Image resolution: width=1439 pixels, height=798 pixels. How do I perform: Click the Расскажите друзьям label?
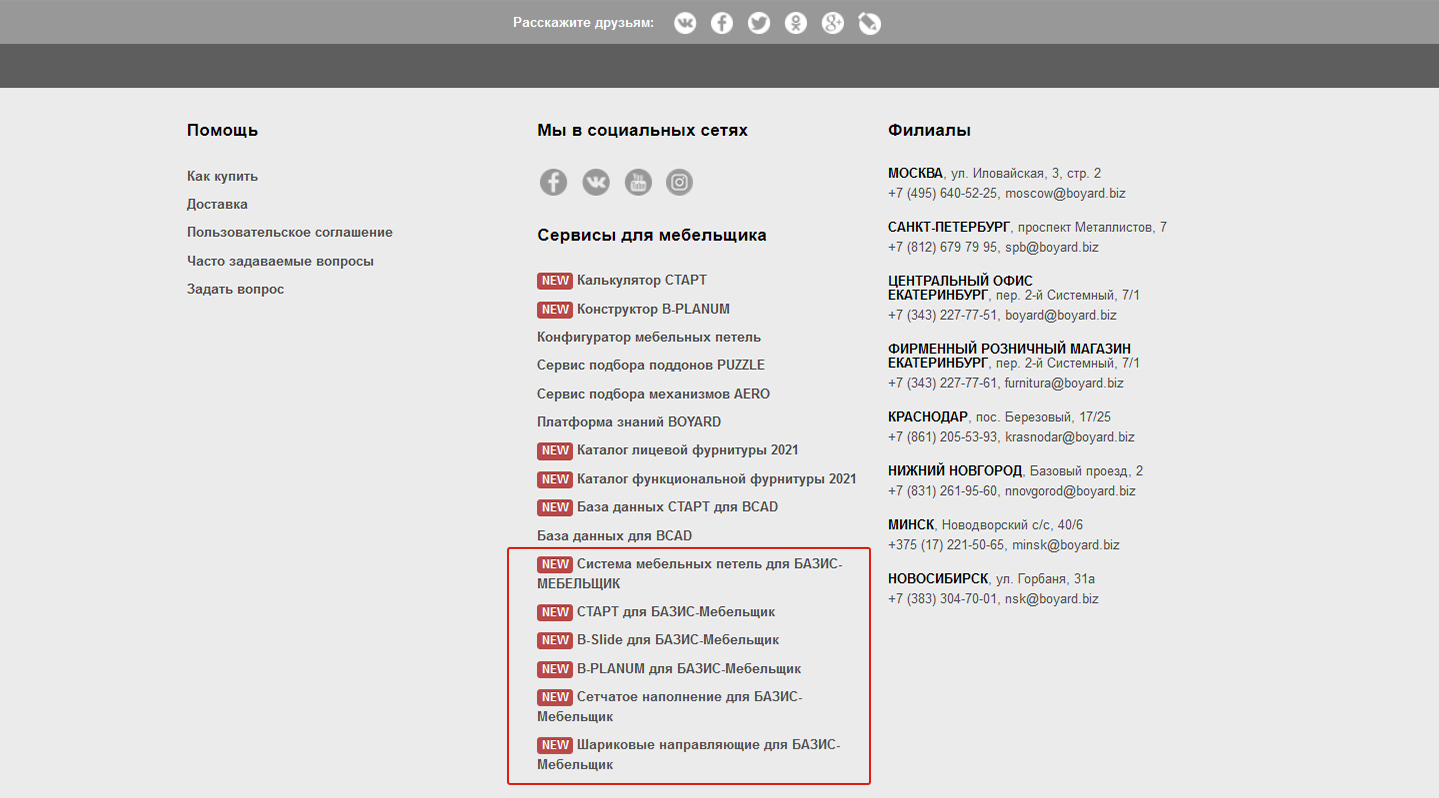583,22
